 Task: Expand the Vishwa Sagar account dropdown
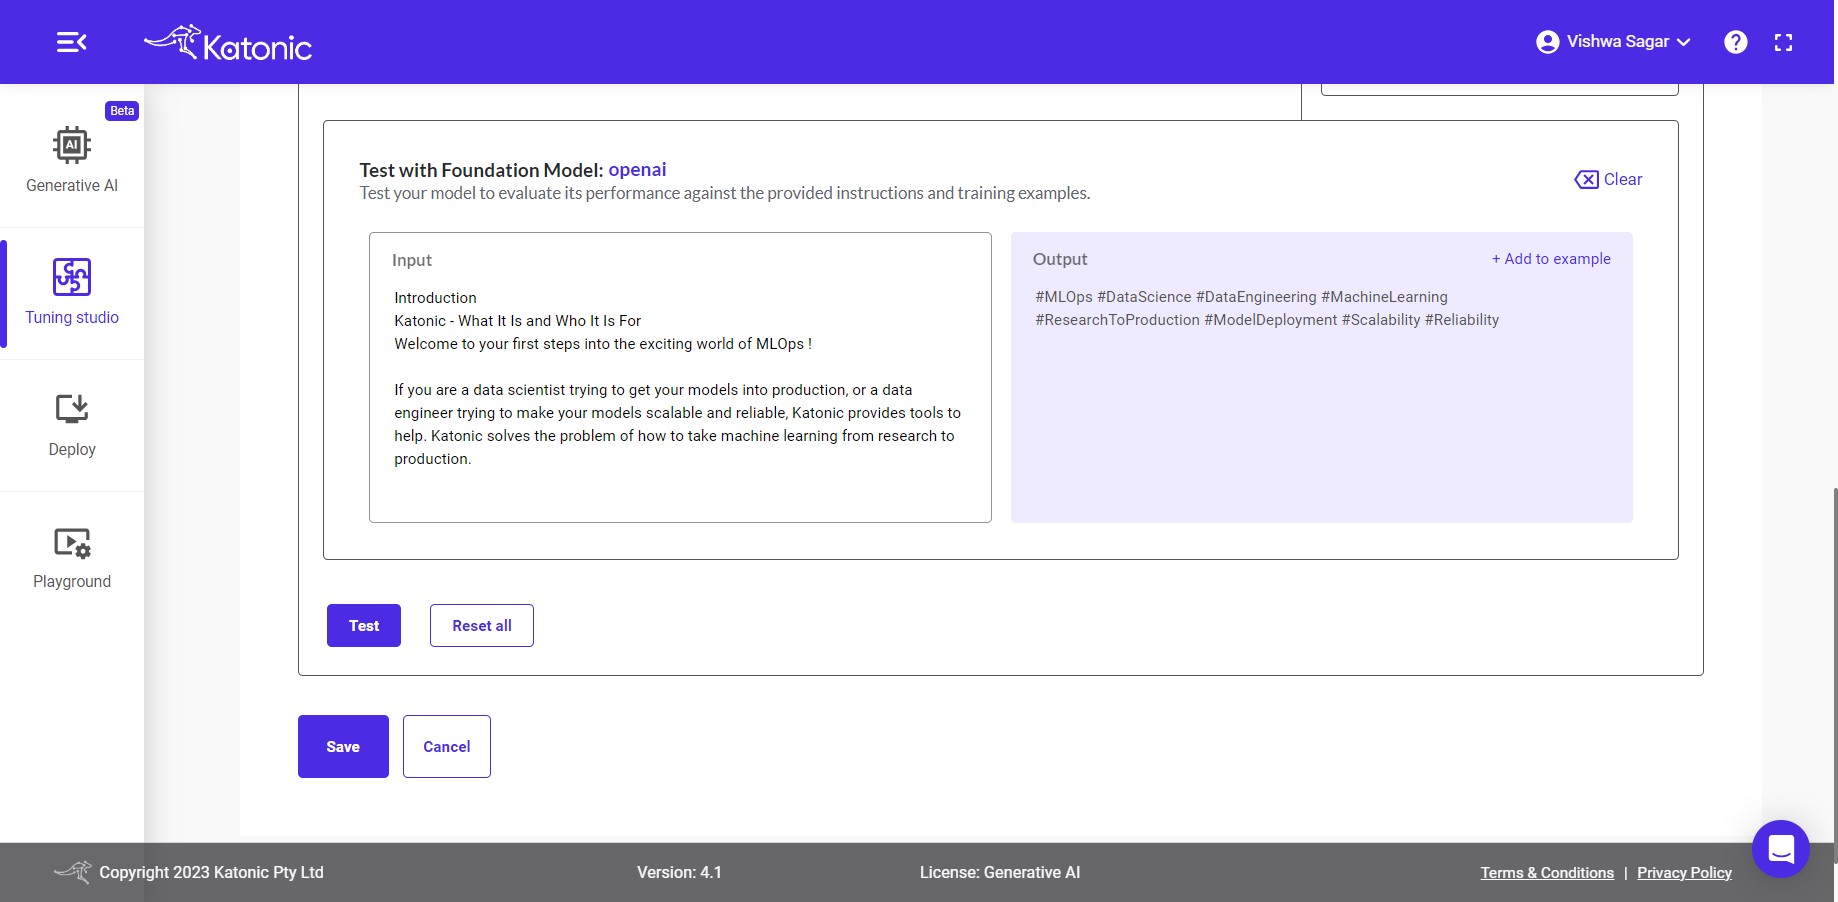coord(1683,42)
